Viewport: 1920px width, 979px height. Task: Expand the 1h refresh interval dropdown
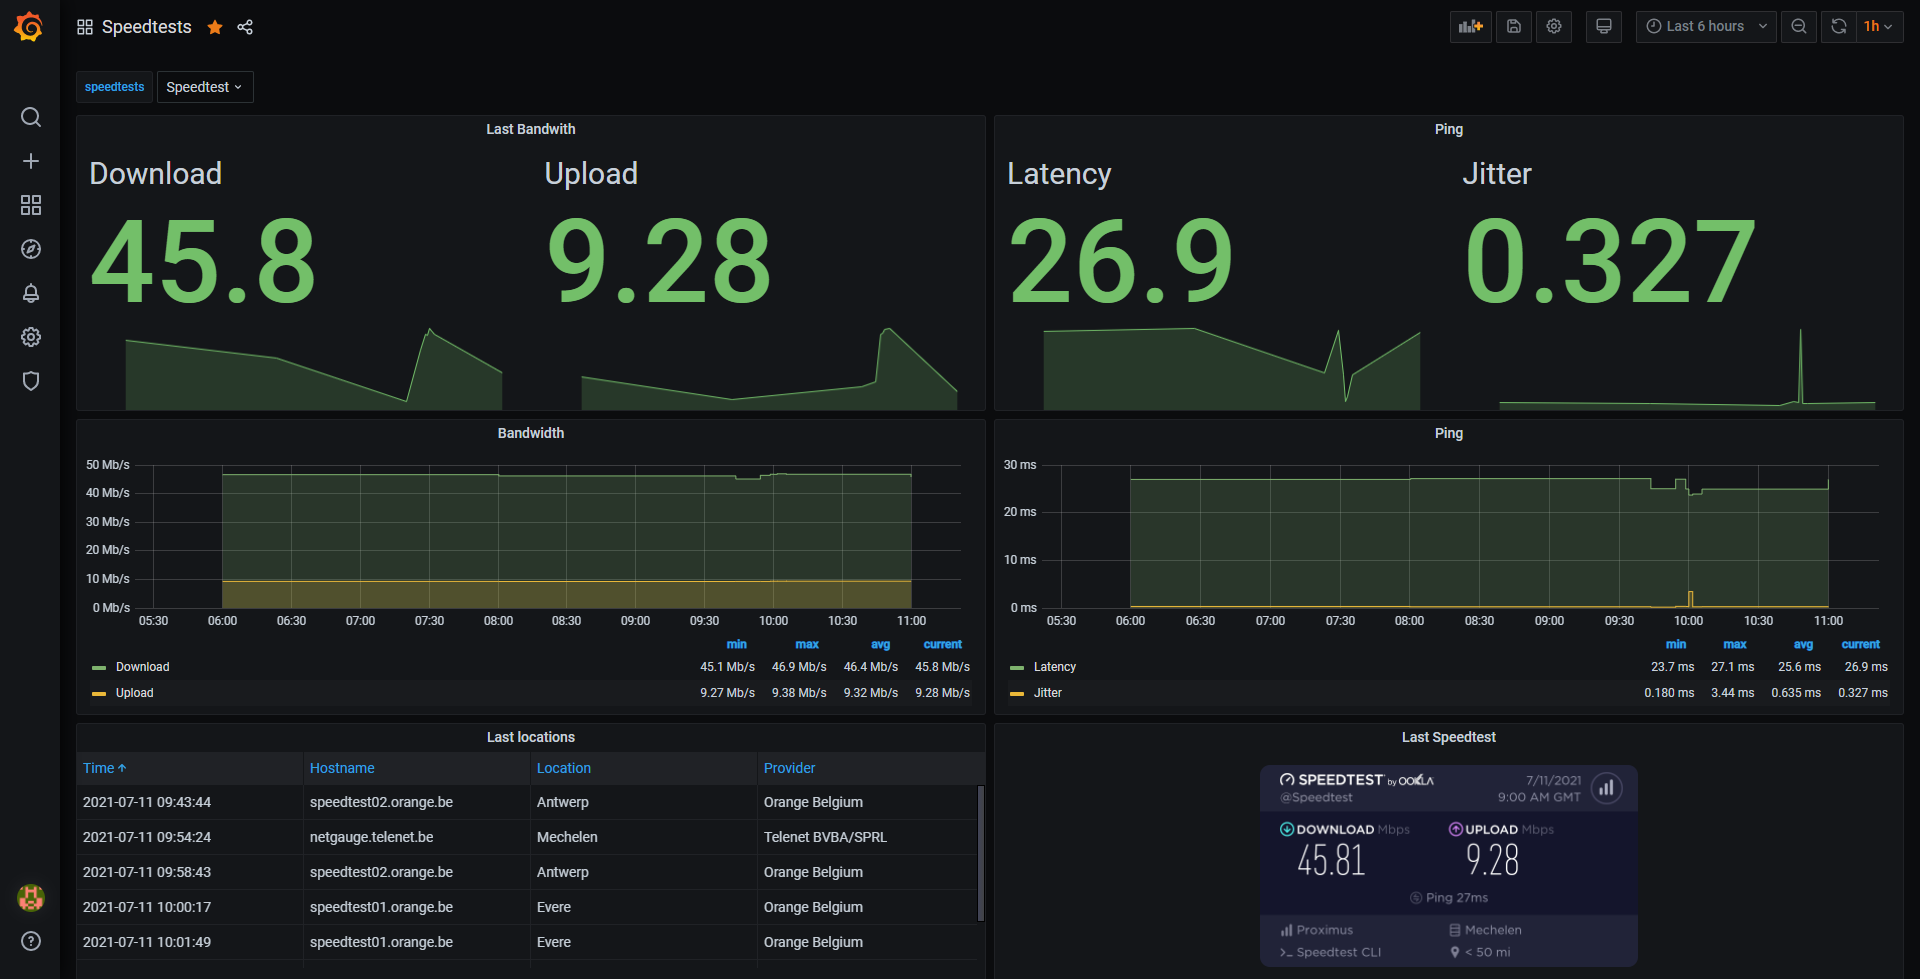(x=1878, y=27)
